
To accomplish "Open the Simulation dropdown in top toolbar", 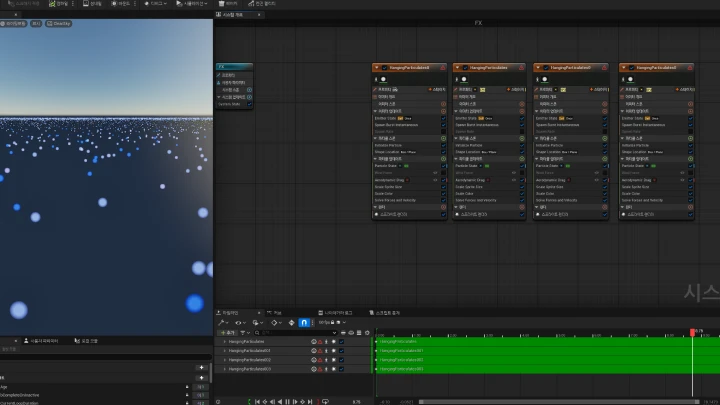I will [x=191, y=4].
